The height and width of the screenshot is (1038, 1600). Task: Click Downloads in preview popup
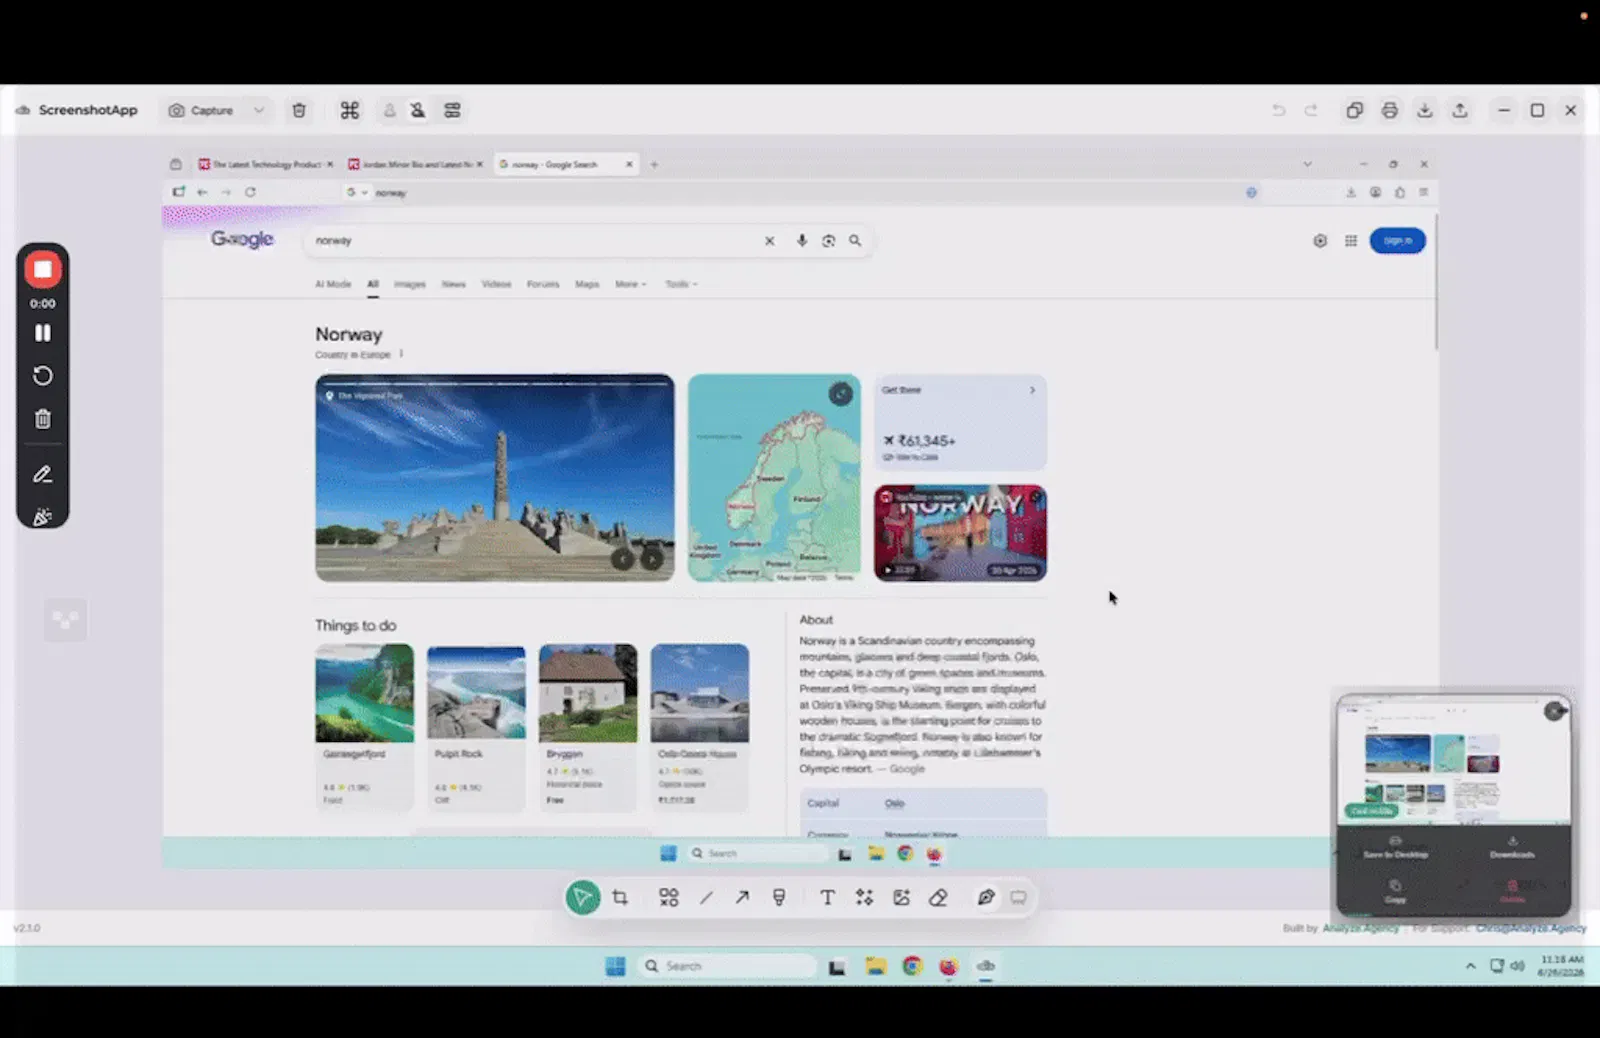1512,847
